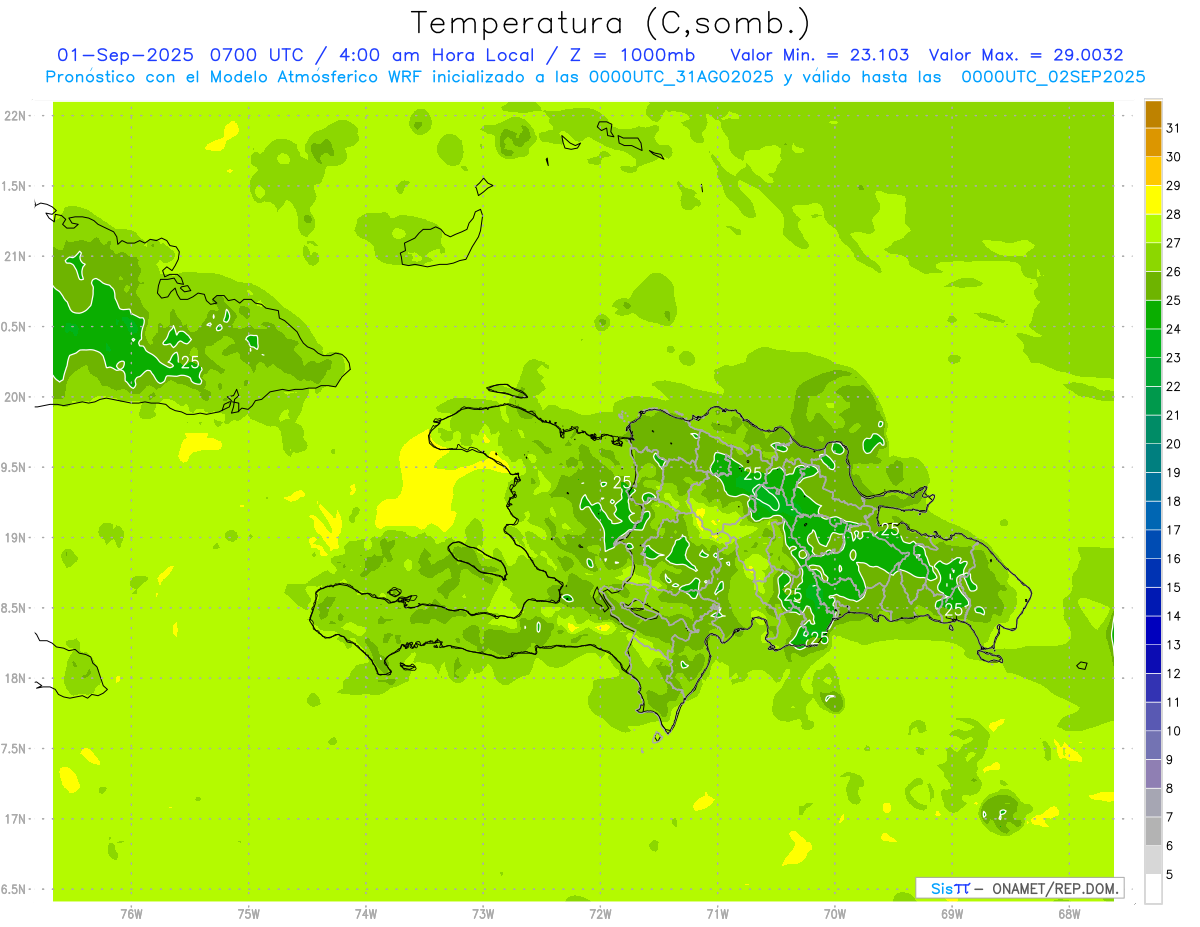Screen dimensions: 1200x927
Task: Click the "75W" longitude label
Action: (x=248, y=913)
